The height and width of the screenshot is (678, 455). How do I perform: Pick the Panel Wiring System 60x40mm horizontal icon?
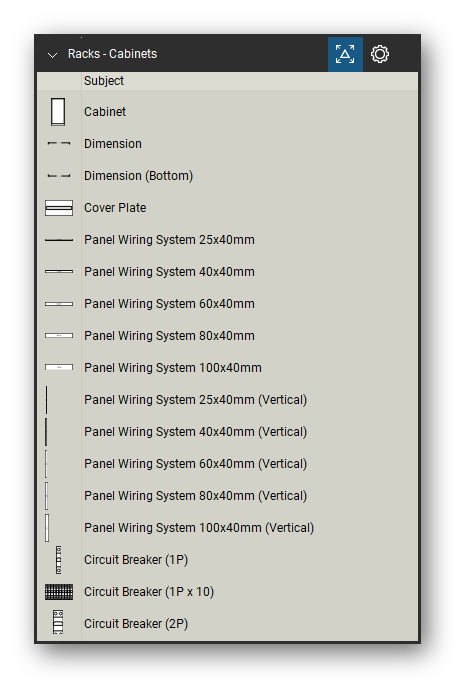[x=59, y=304]
